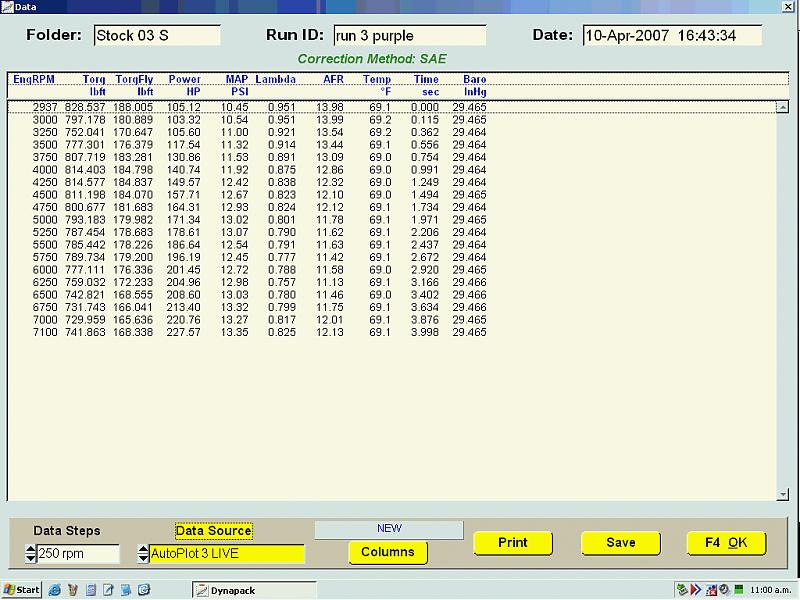Confirm with the F4 OK button
The width and height of the screenshot is (800, 600).
(x=727, y=543)
